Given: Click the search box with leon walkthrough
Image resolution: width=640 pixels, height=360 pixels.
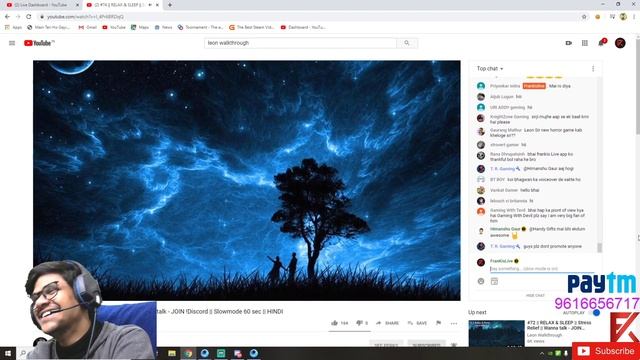Looking at the screenshot, I should pyautogui.click(x=300, y=43).
